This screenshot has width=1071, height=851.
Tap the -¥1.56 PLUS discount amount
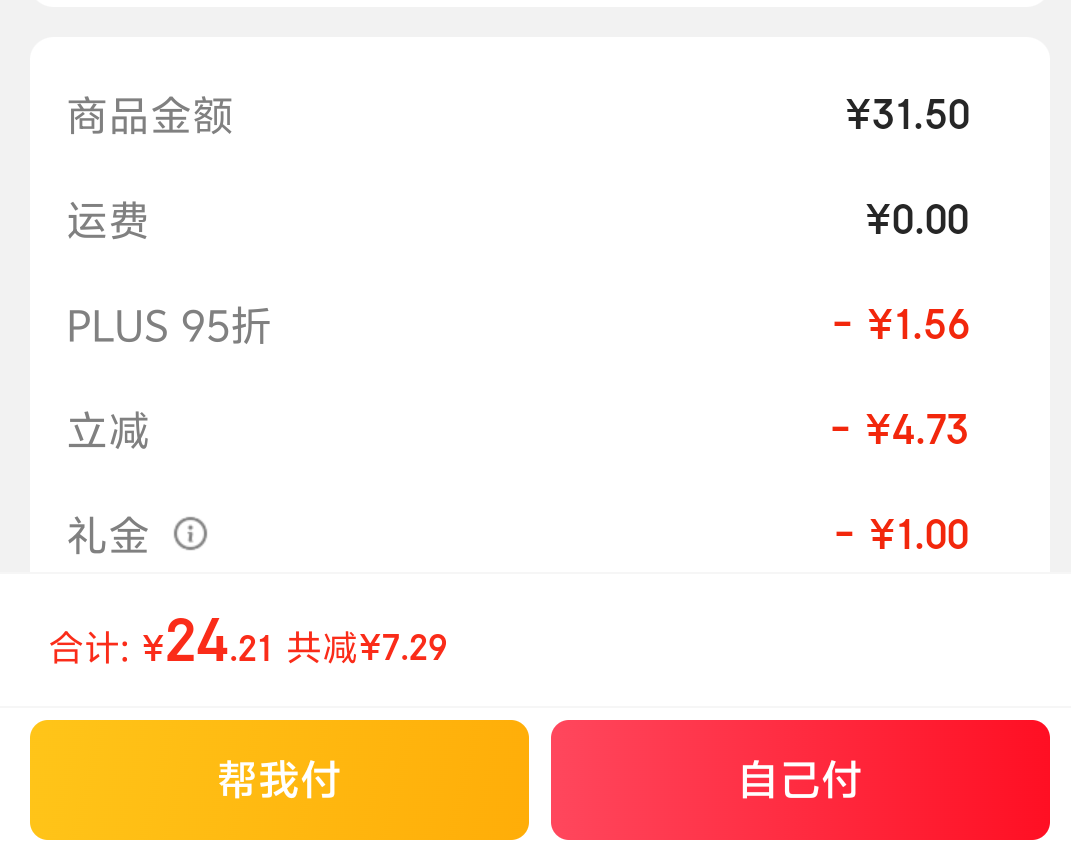[901, 324]
